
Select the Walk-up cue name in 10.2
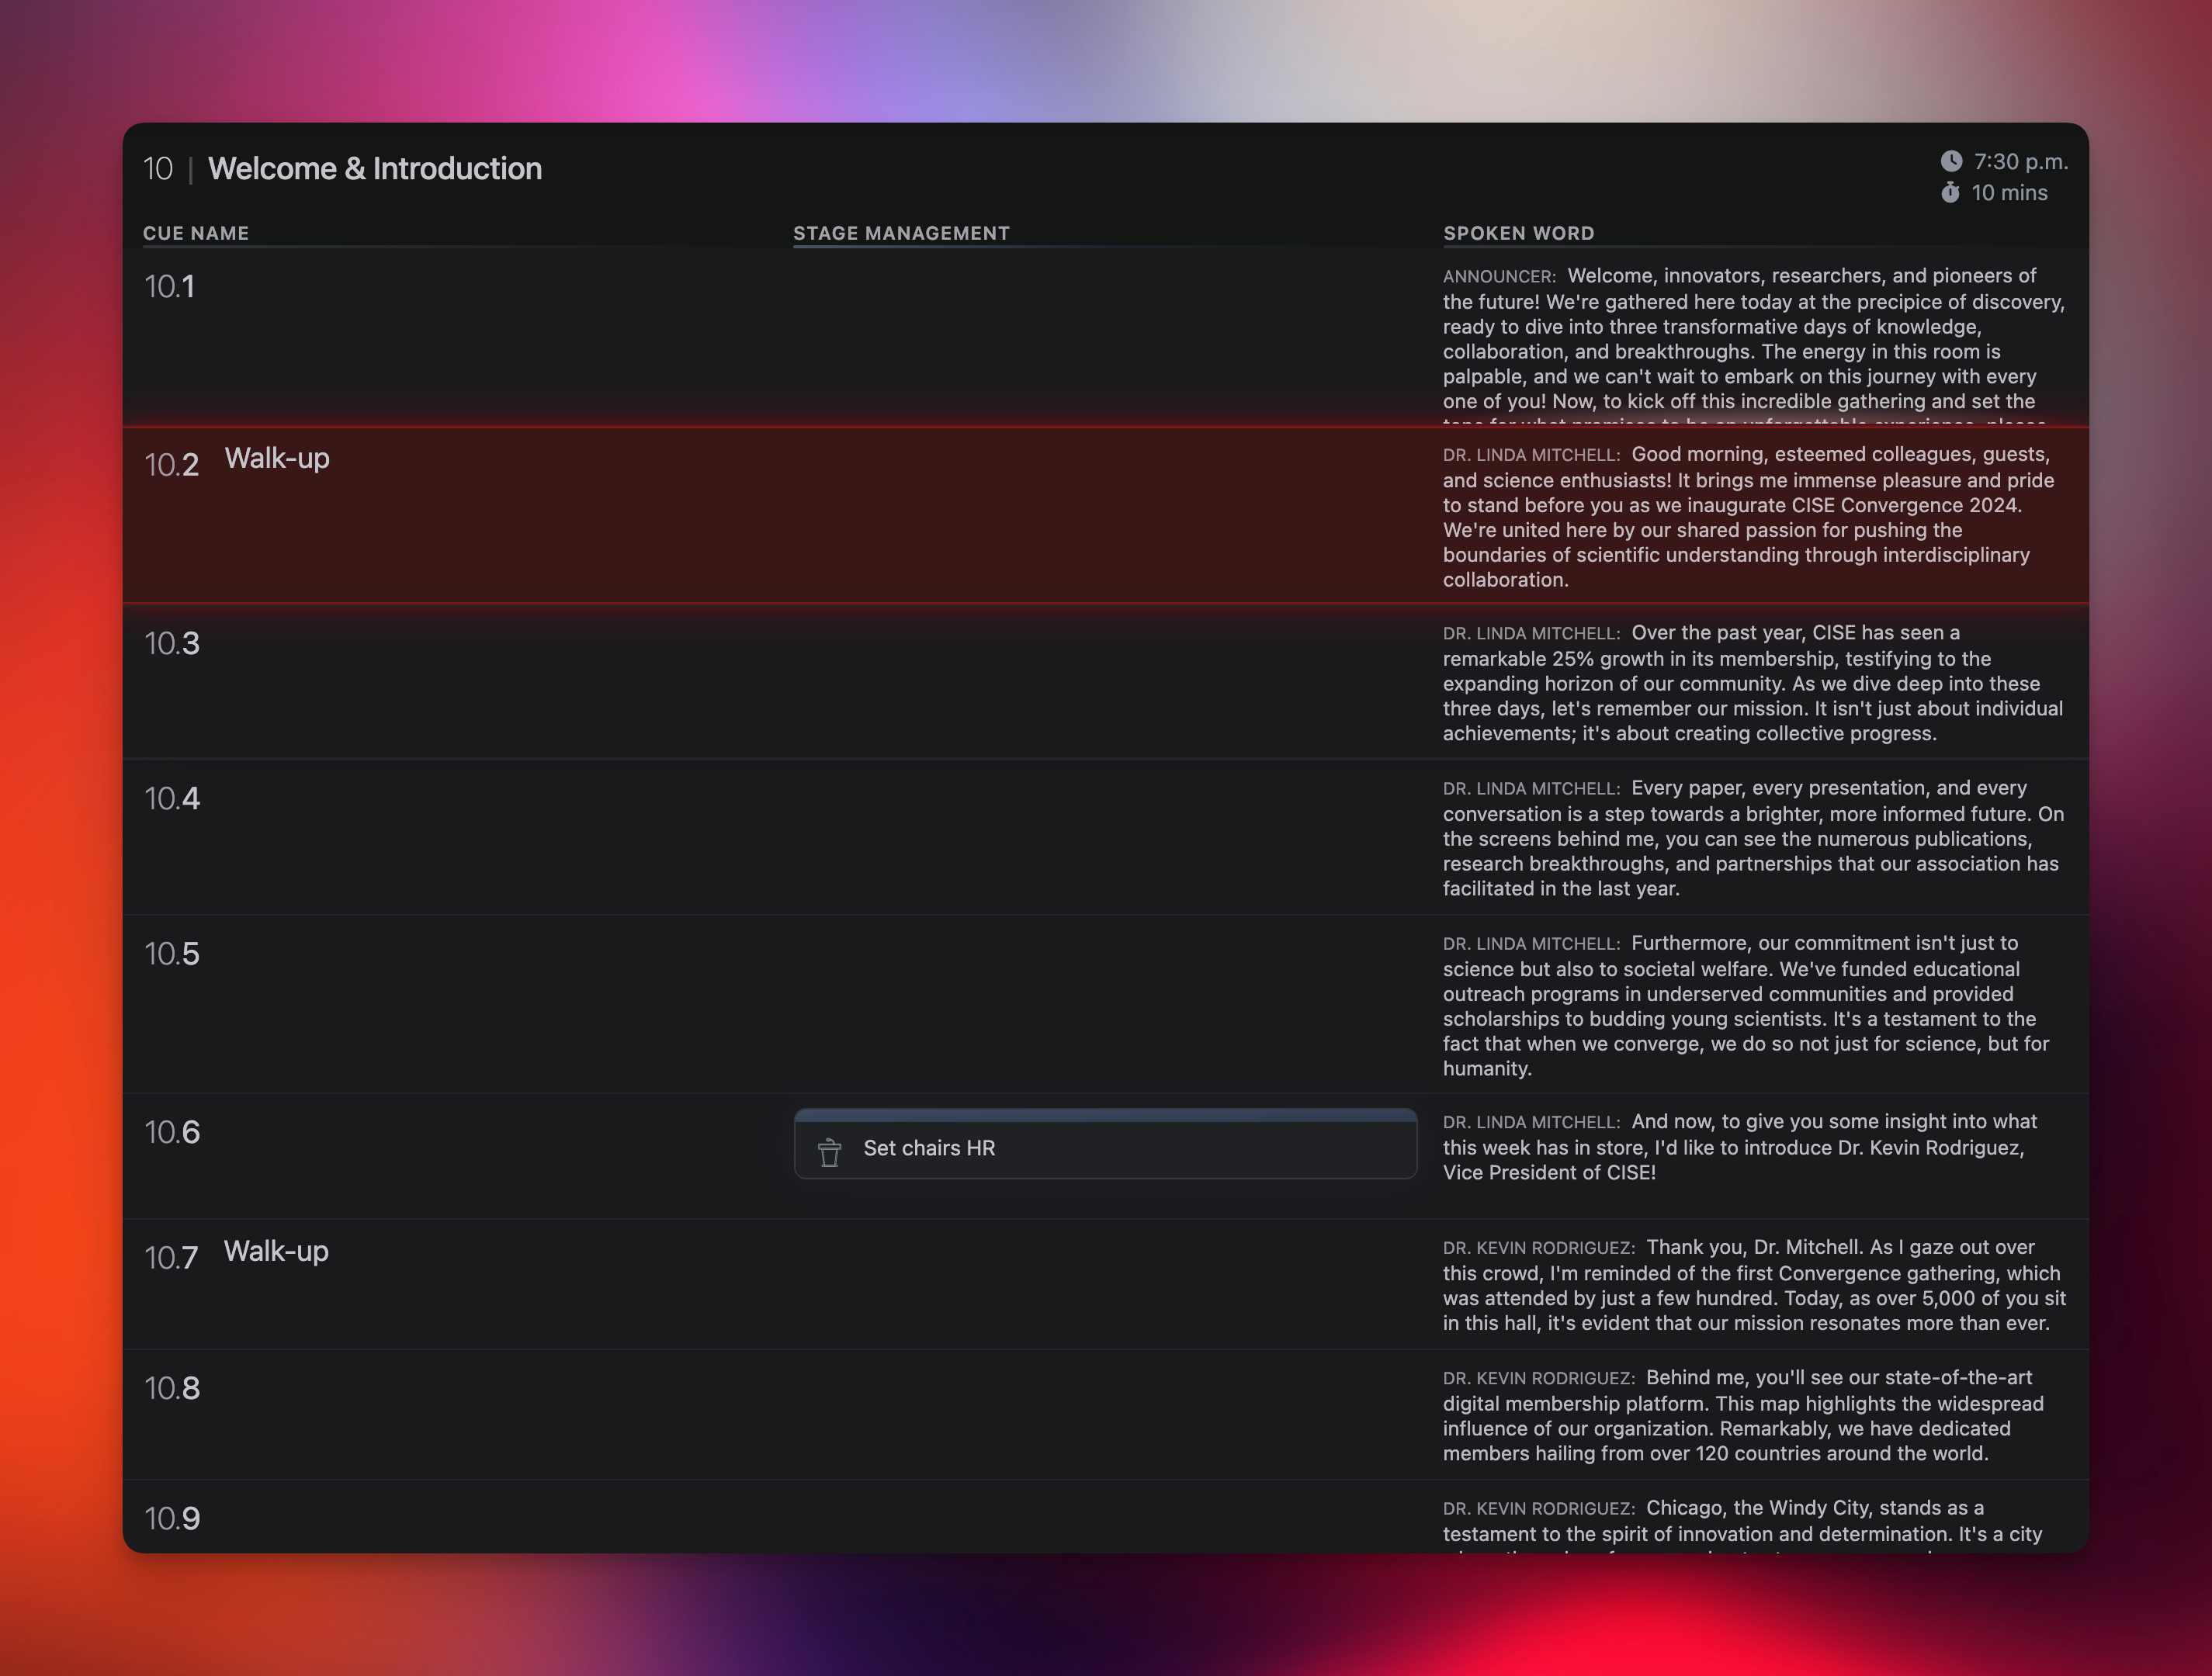pos(277,458)
